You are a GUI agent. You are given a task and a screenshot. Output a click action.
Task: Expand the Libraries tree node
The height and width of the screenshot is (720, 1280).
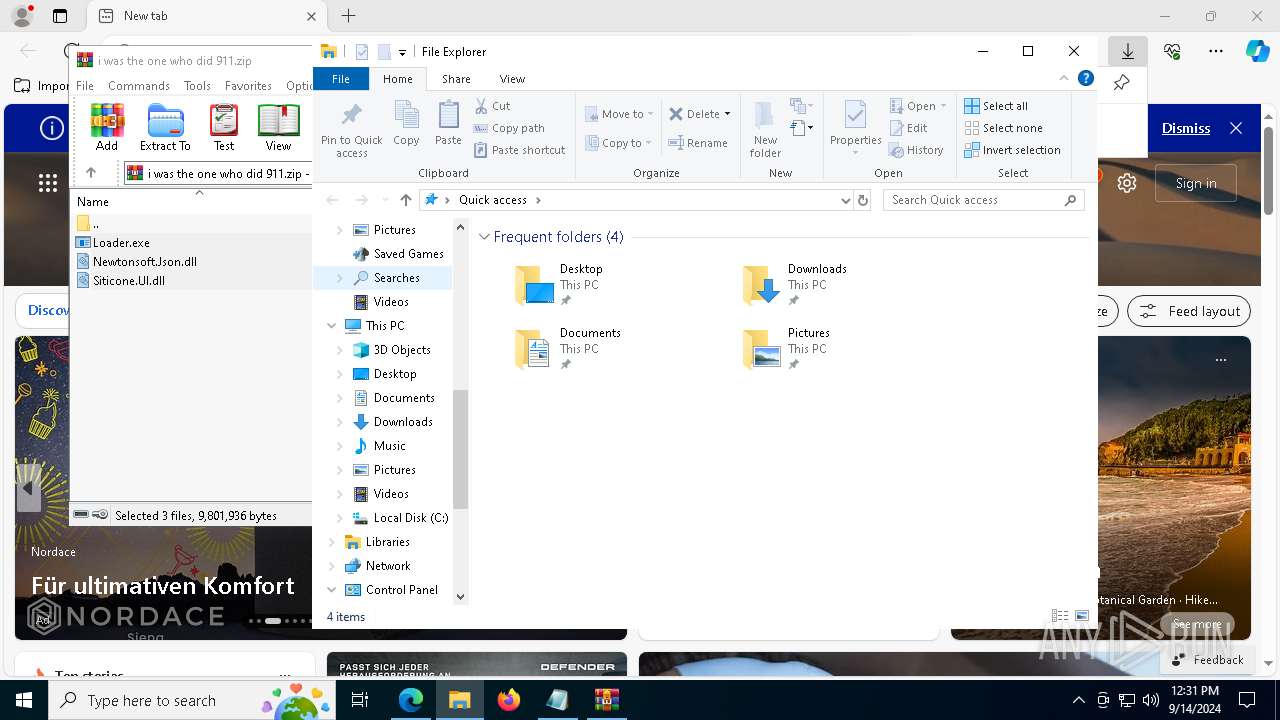point(331,542)
